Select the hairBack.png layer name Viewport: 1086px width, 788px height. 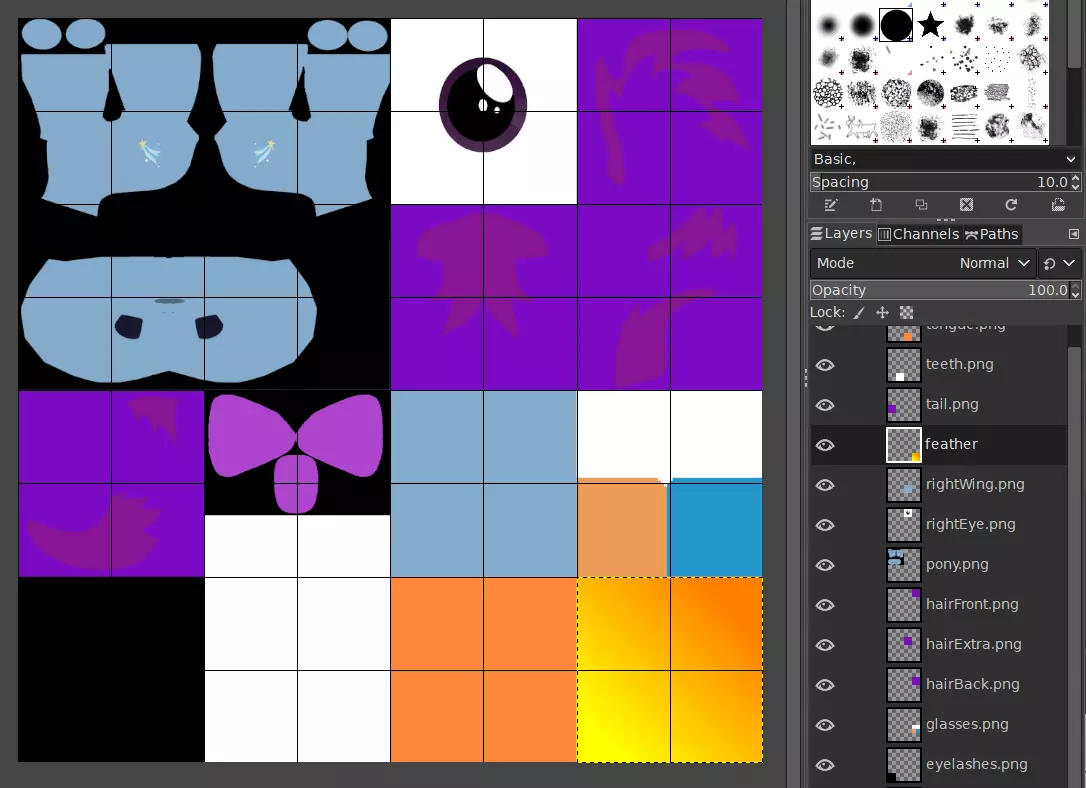(x=972, y=684)
